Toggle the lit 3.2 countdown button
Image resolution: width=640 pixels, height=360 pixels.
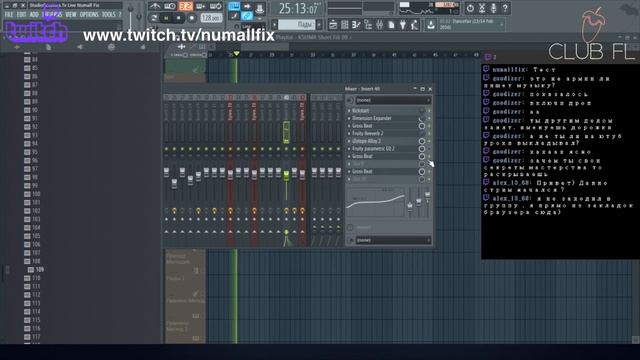pos(186,6)
